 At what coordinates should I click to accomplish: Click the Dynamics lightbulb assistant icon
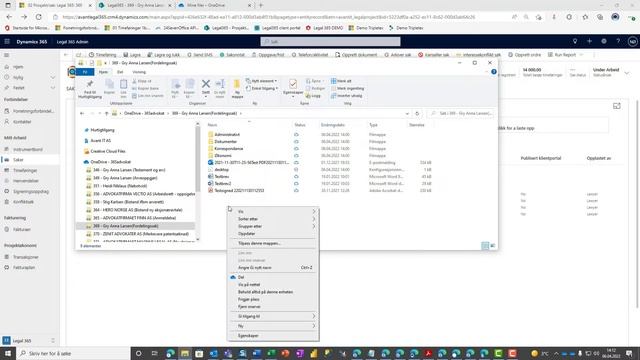point(575,42)
